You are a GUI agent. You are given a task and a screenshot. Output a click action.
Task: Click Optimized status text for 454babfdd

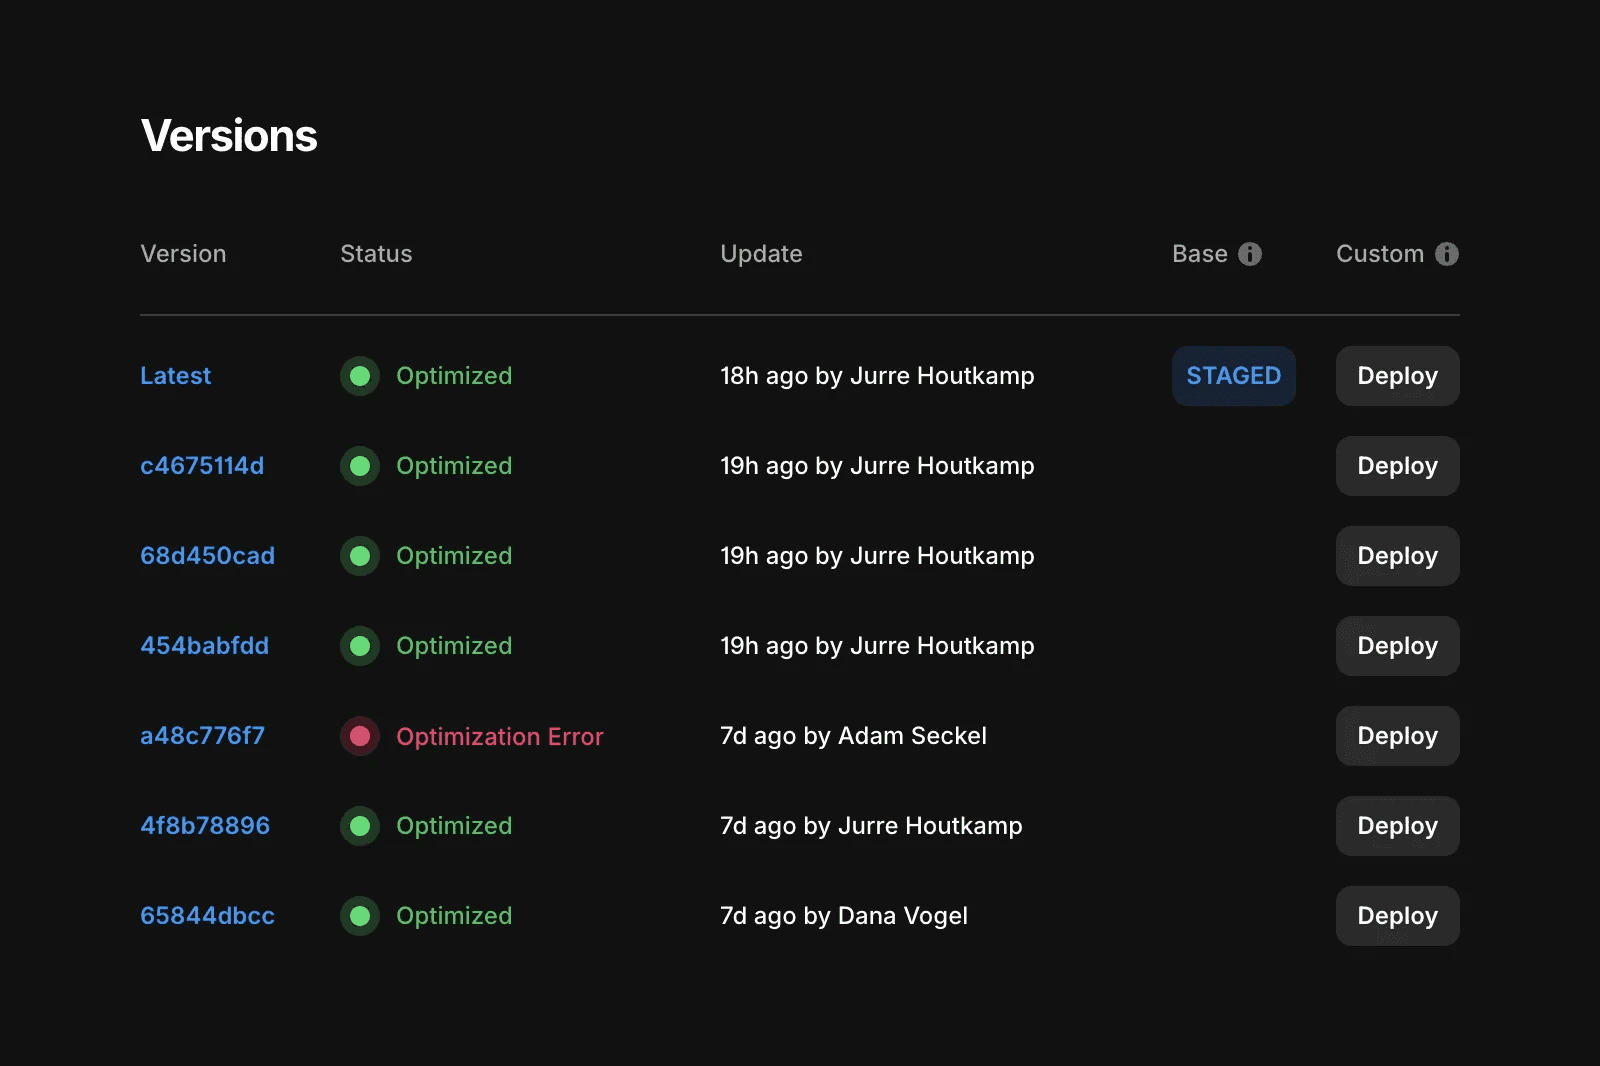[454, 646]
